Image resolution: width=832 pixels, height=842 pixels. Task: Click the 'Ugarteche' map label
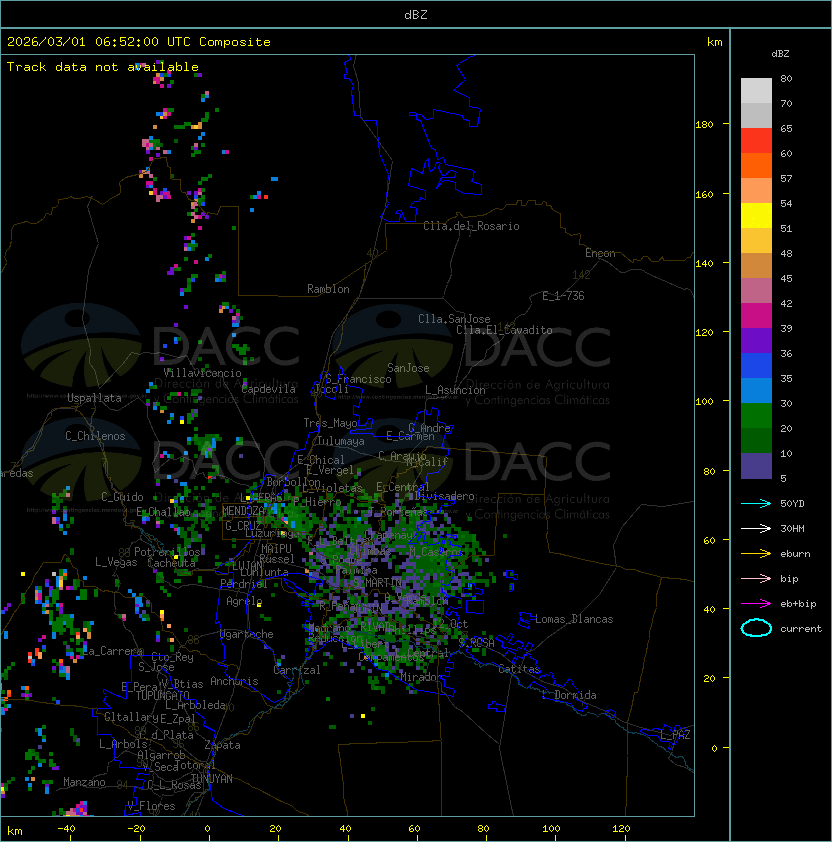[x=247, y=635]
